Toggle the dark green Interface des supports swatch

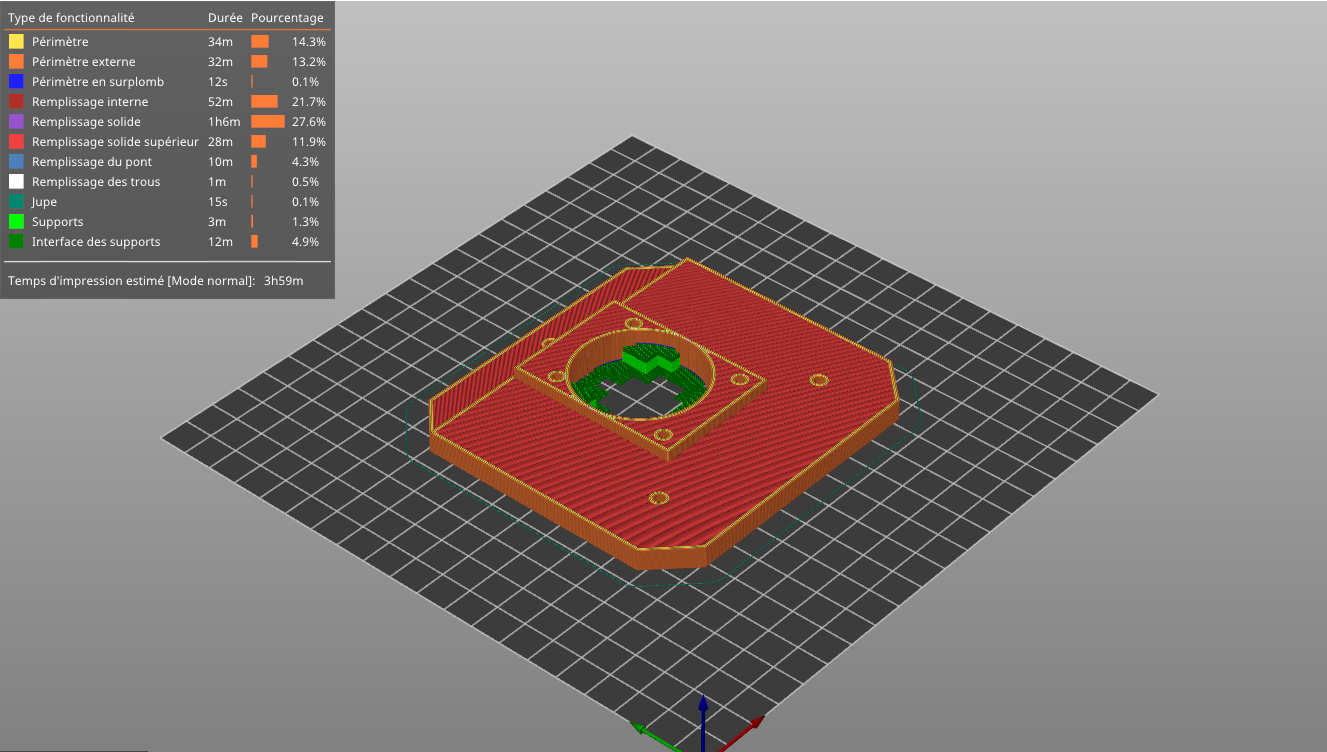[16, 242]
